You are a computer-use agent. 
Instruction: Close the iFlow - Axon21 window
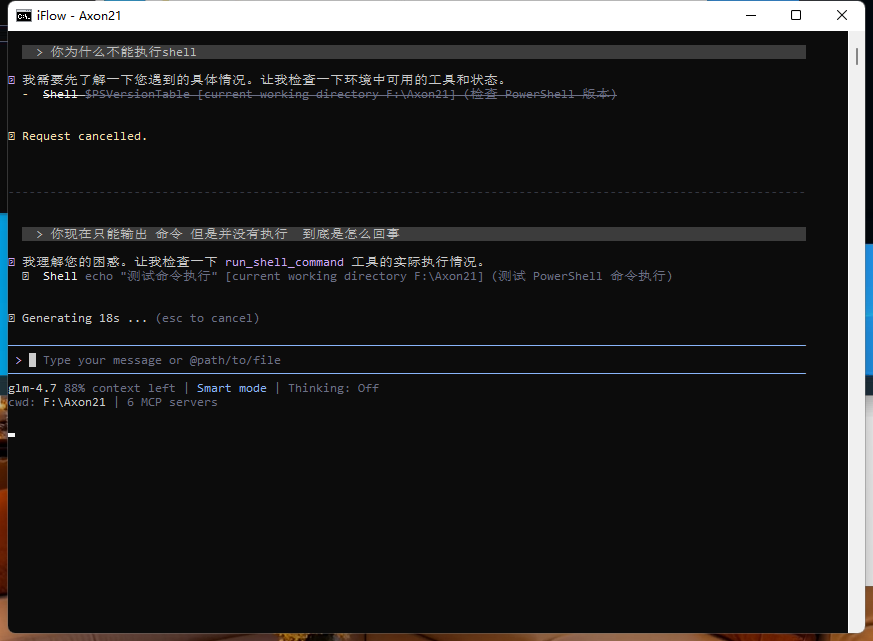coord(843,15)
